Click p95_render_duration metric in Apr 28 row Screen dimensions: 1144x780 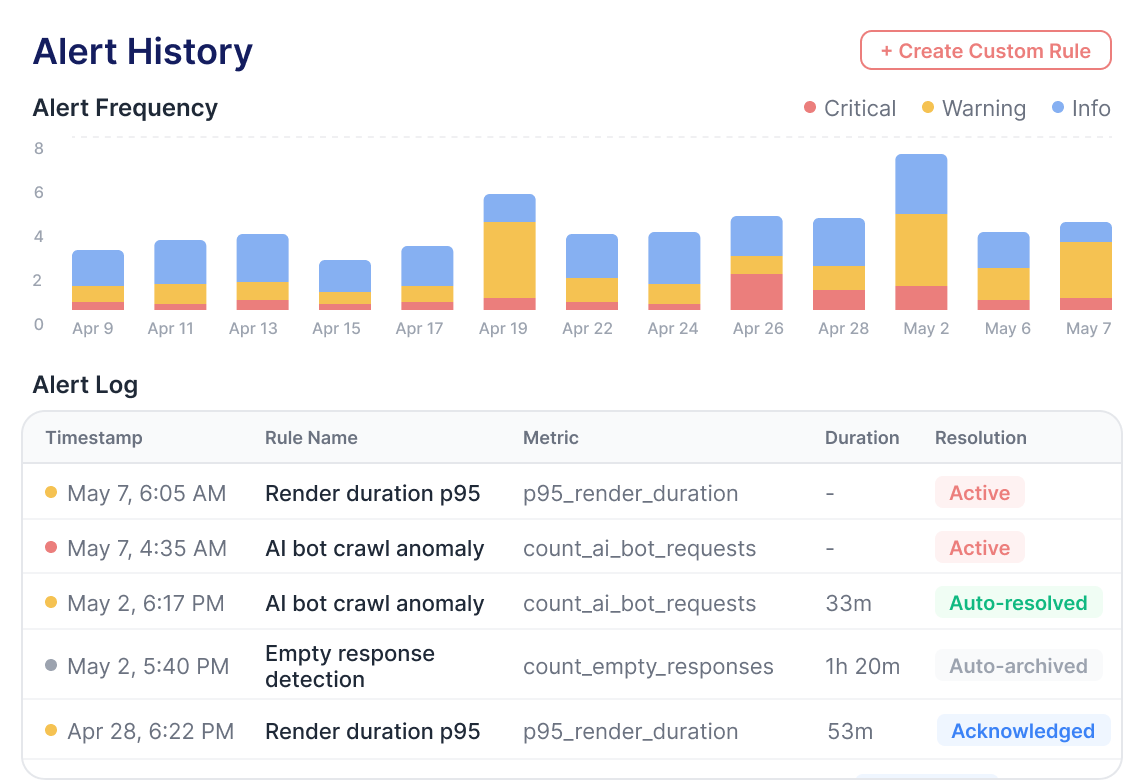coord(630,731)
